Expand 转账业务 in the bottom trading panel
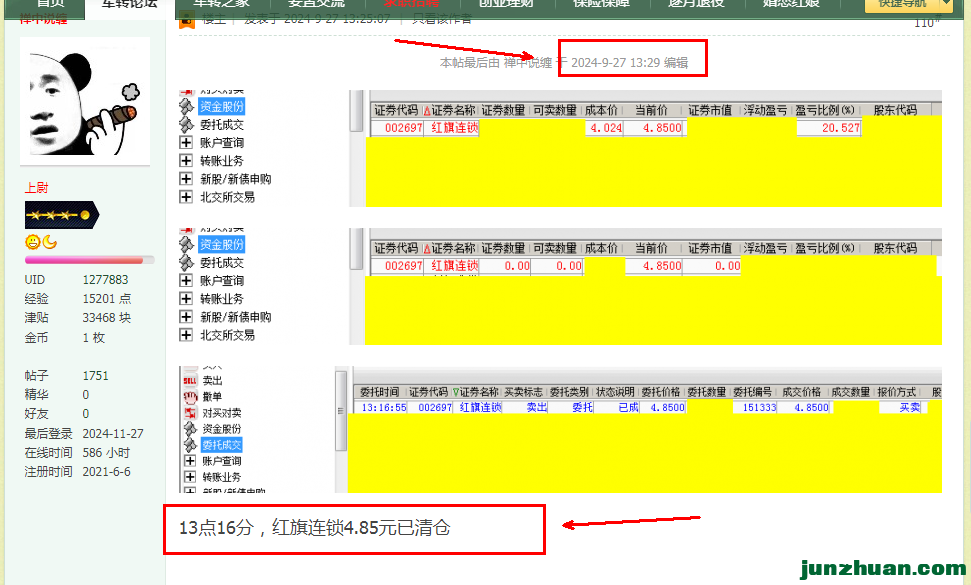Viewport: 971px width, 585px height. (x=190, y=477)
